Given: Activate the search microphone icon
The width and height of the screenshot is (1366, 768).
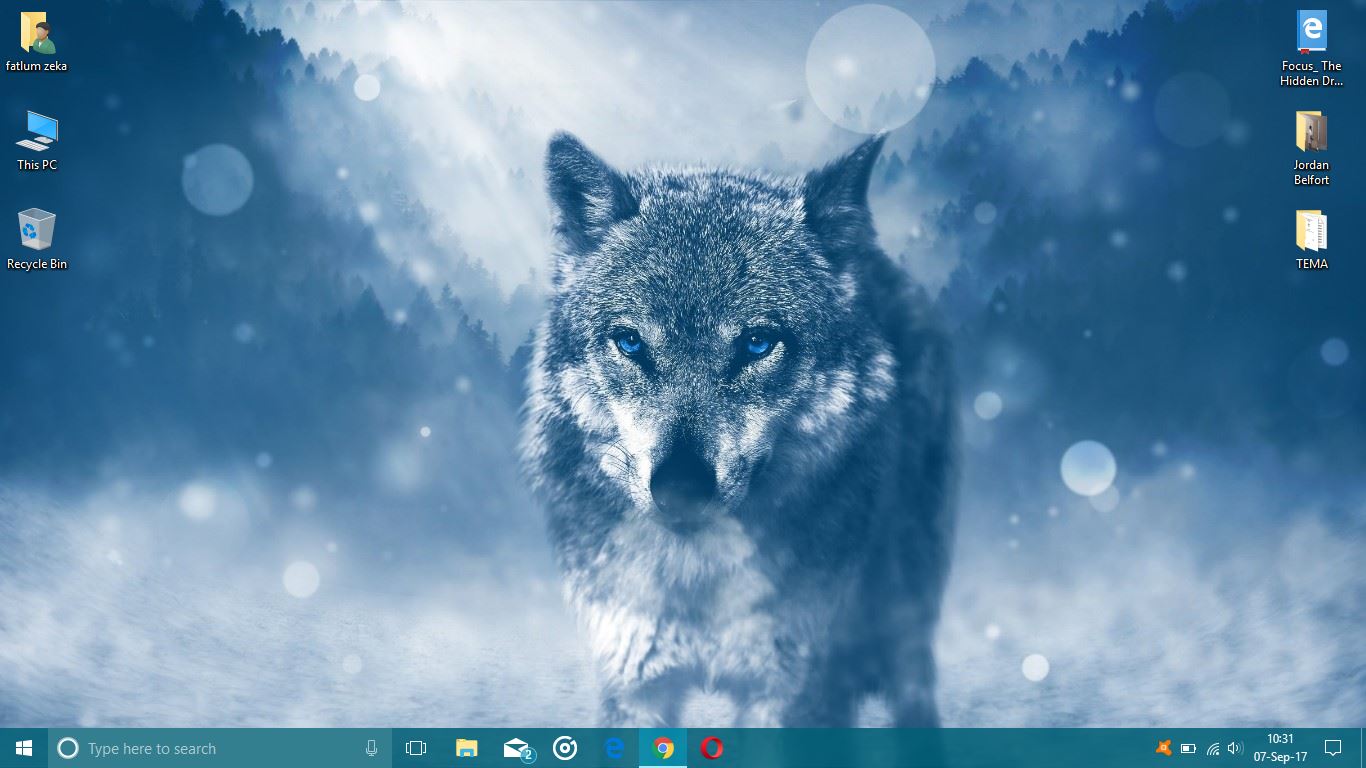Looking at the screenshot, I should tap(371, 748).
